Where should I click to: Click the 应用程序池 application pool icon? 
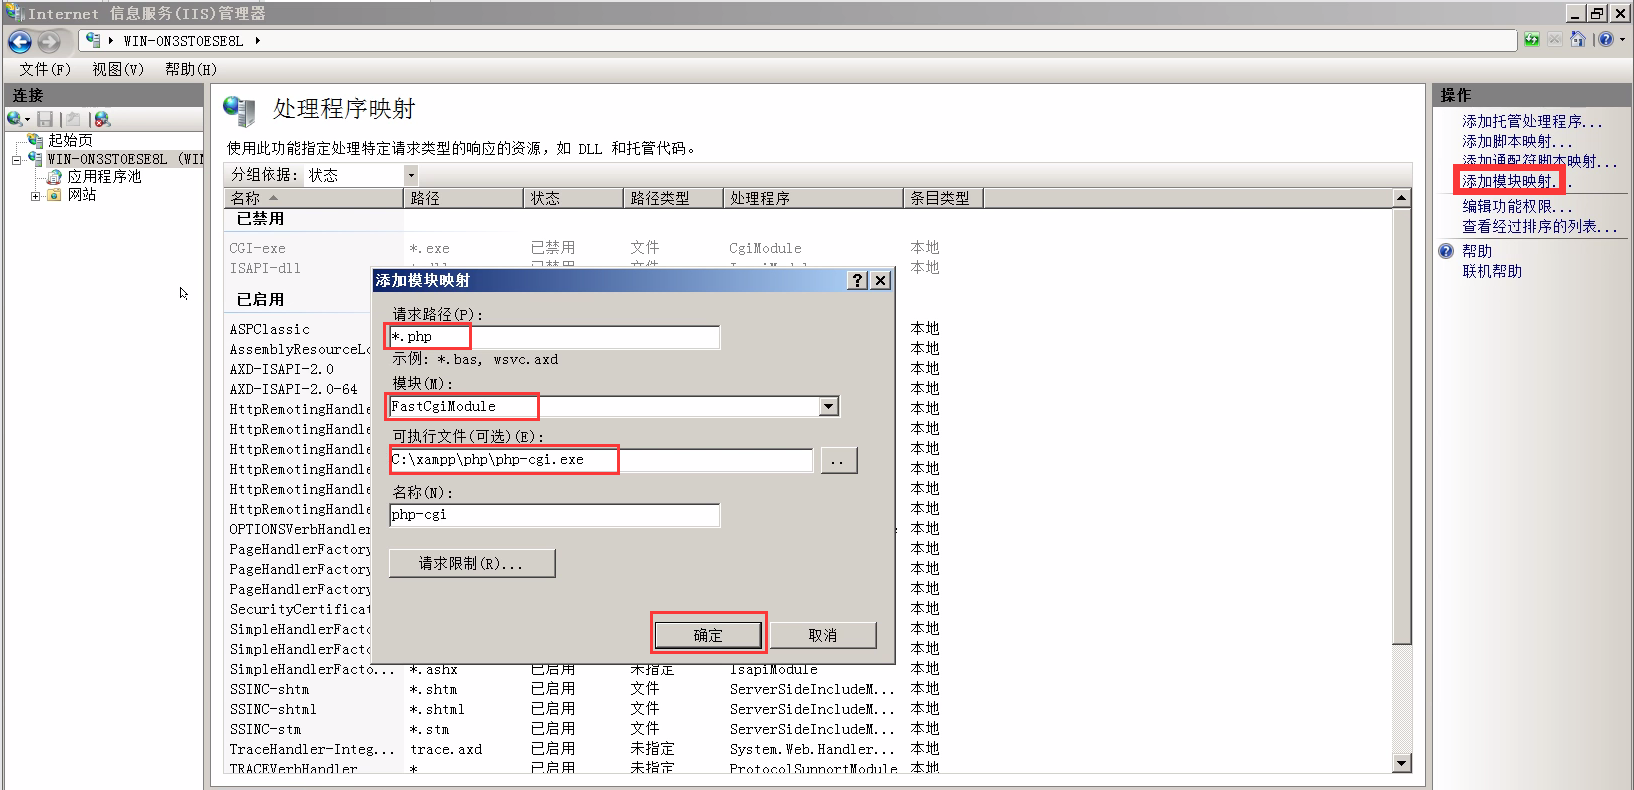pyautogui.click(x=55, y=176)
